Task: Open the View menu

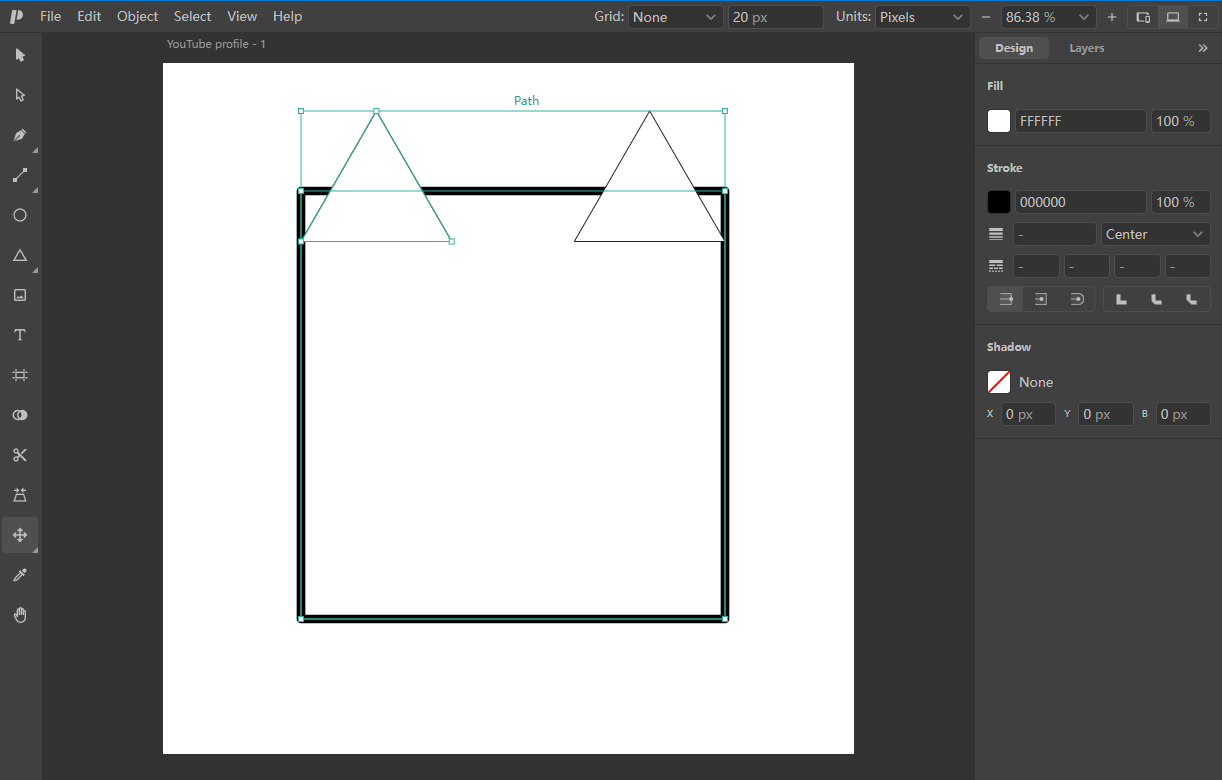Action: pyautogui.click(x=242, y=16)
